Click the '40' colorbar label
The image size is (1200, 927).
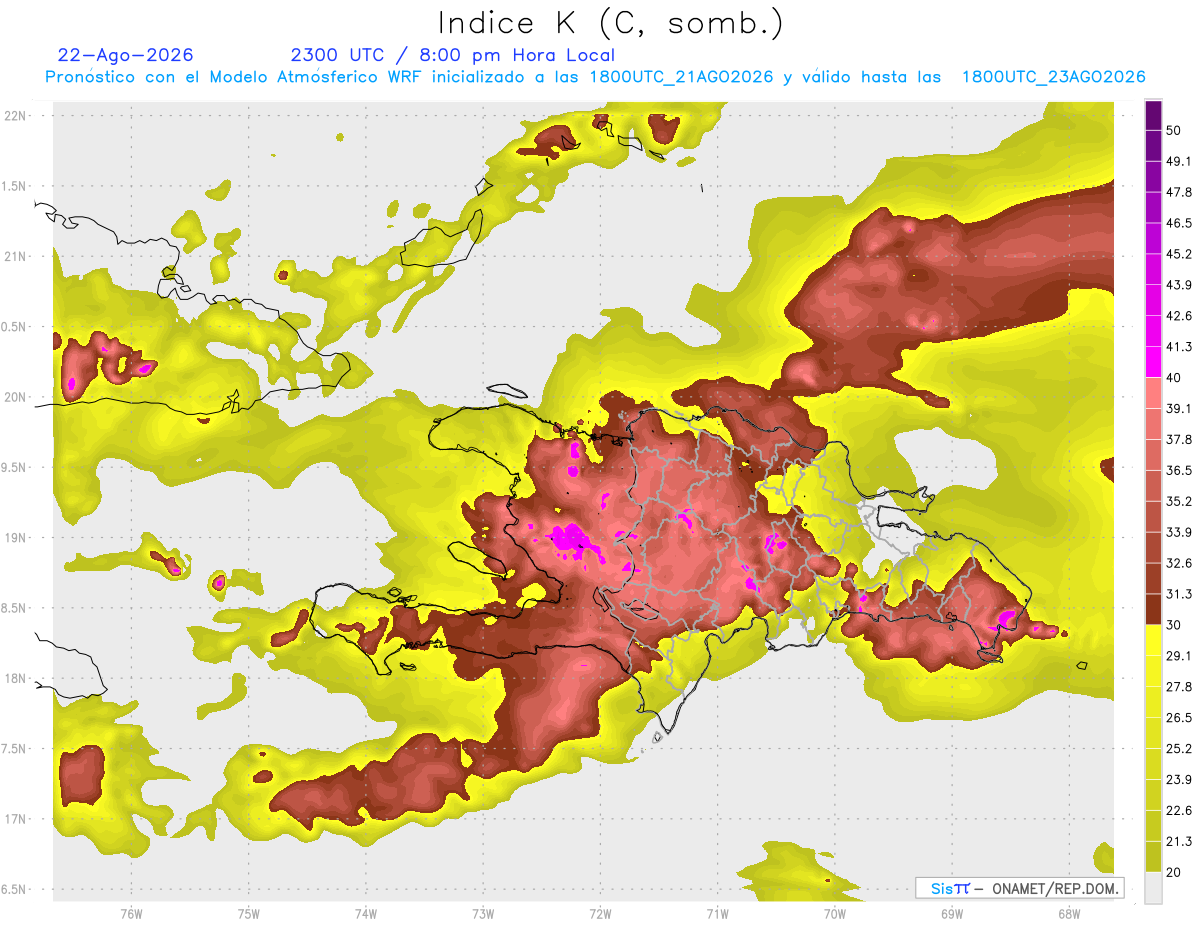point(1175,377)
